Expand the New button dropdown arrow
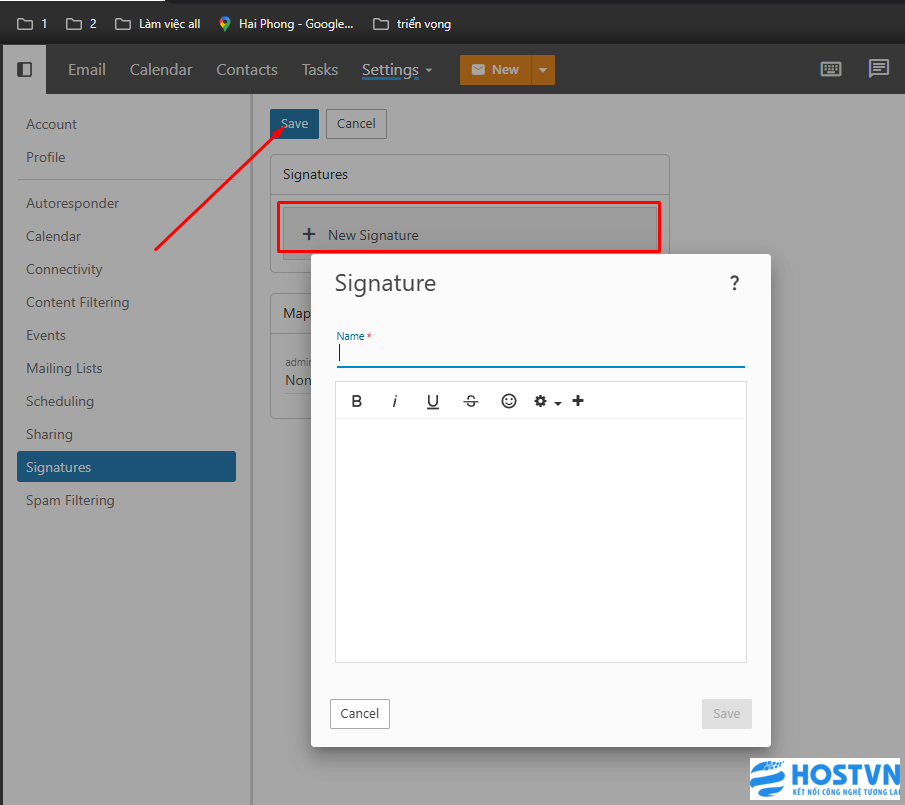Screen dimensions: 905x805 coord(543,70)
